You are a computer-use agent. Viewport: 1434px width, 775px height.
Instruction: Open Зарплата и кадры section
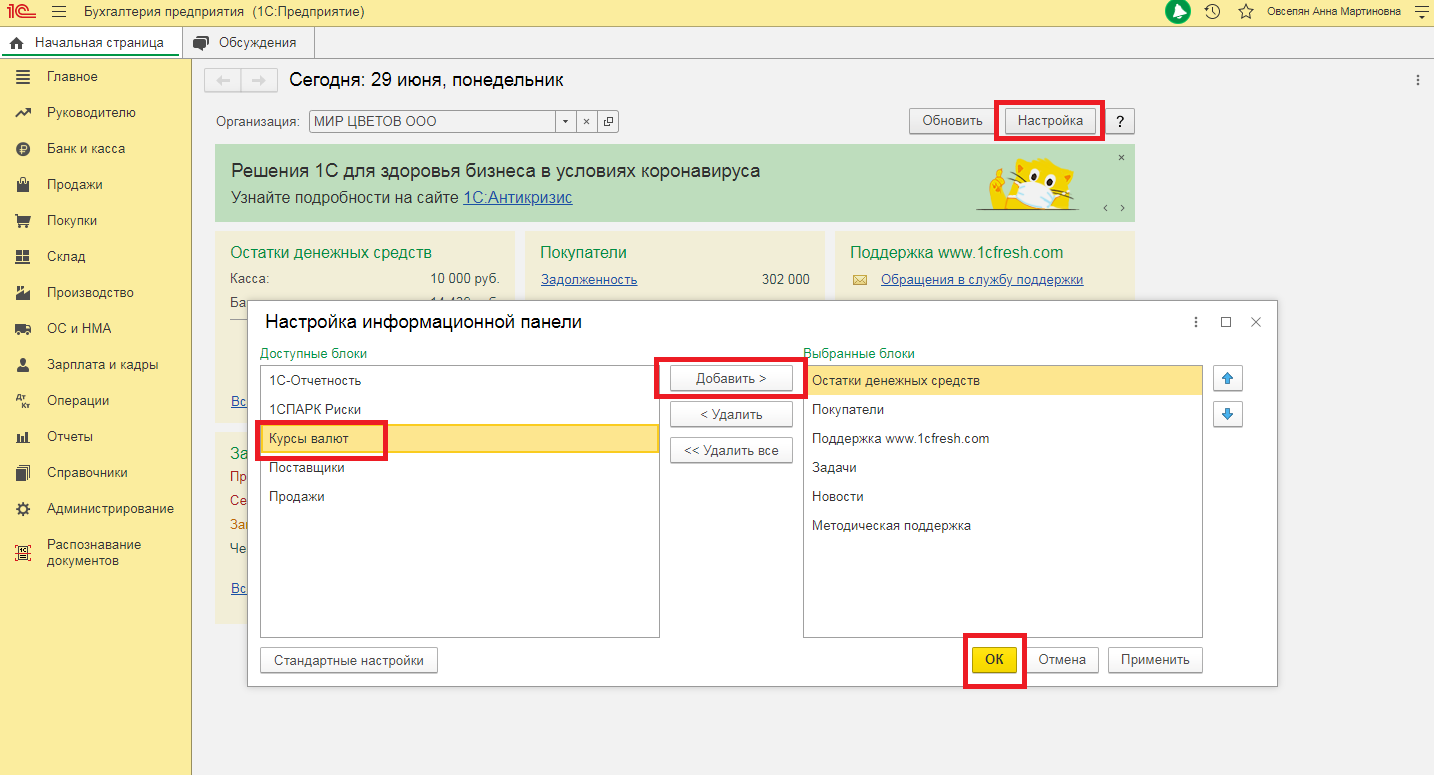[x=102, y=365]
